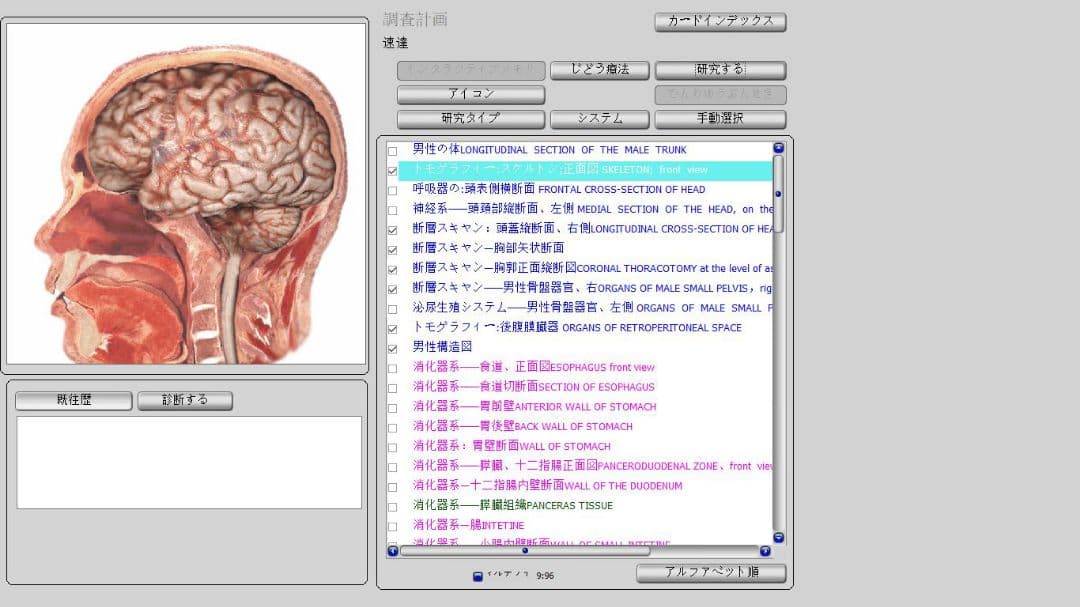1080x607 pixels.
Task: Click the 研究タイプ button
Action: 470,118
